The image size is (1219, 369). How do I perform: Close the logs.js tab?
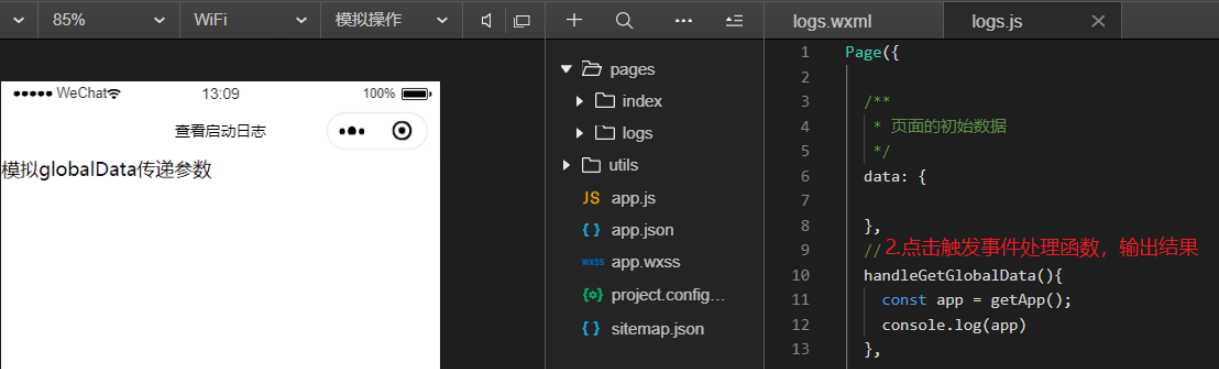click(1098, 21)
